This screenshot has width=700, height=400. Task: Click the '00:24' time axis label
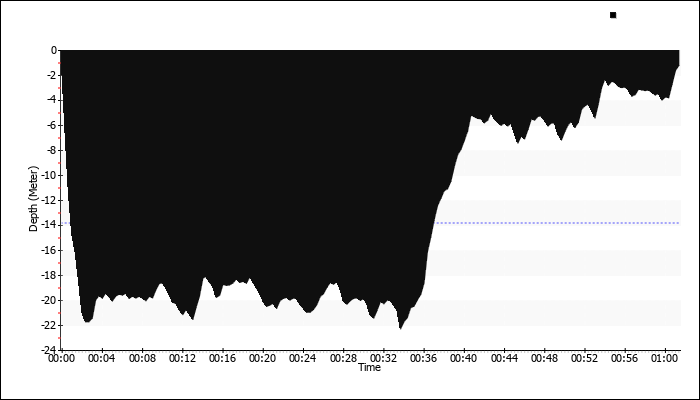coord(303,358)
